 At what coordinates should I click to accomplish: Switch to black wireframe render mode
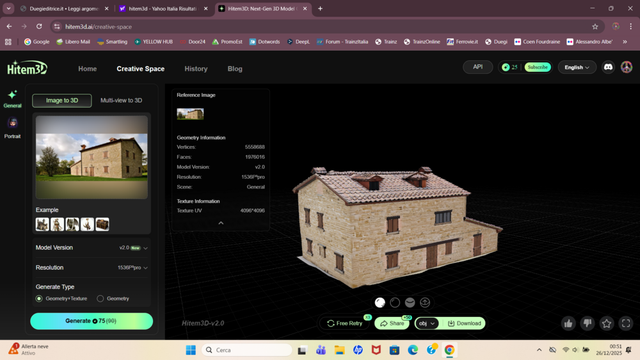pyautogui.click(x=395, y=302)
